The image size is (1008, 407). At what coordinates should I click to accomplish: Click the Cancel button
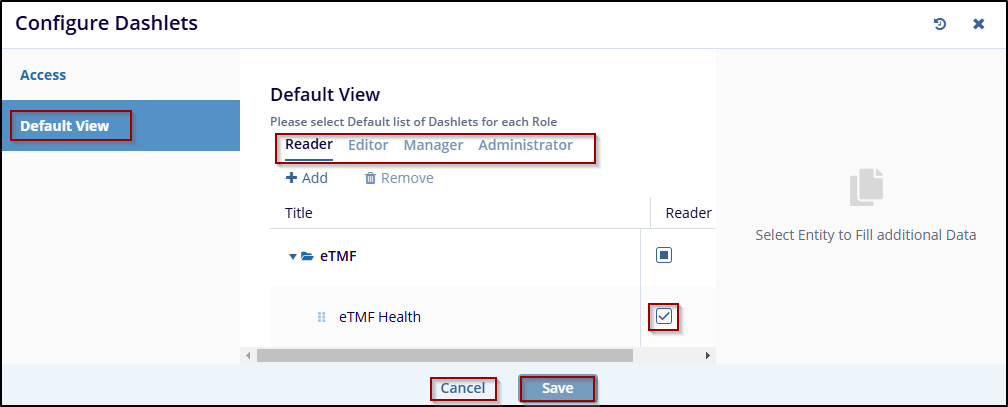click(x=463, y=388)
